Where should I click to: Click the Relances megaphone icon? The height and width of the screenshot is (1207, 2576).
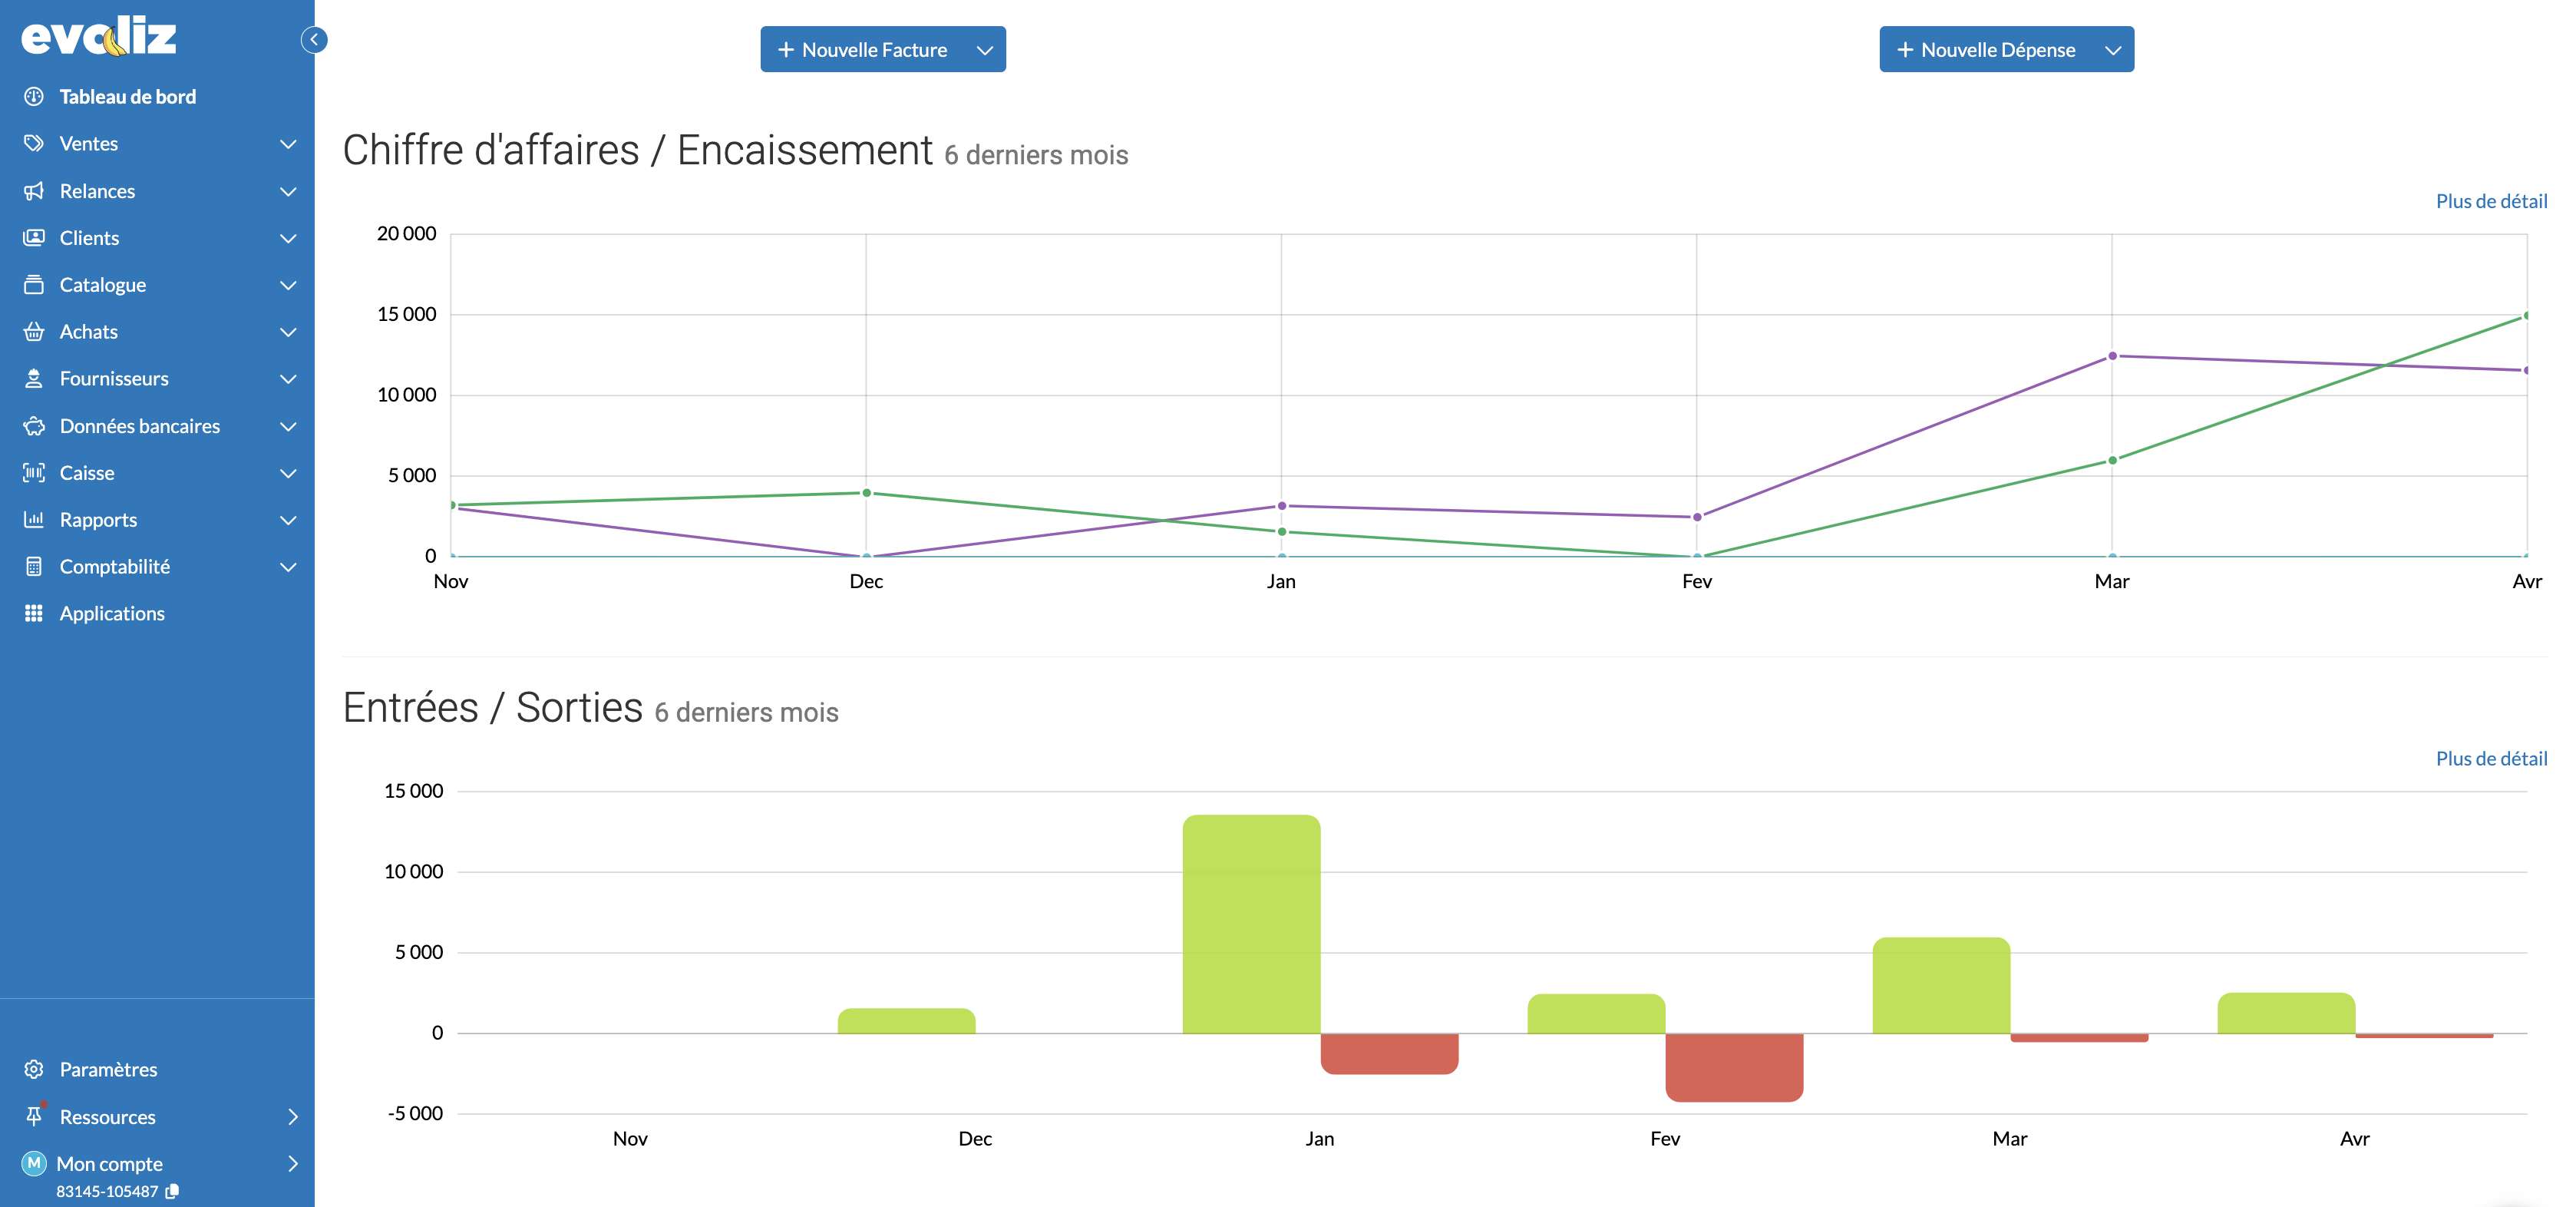(x=34, y=191)
